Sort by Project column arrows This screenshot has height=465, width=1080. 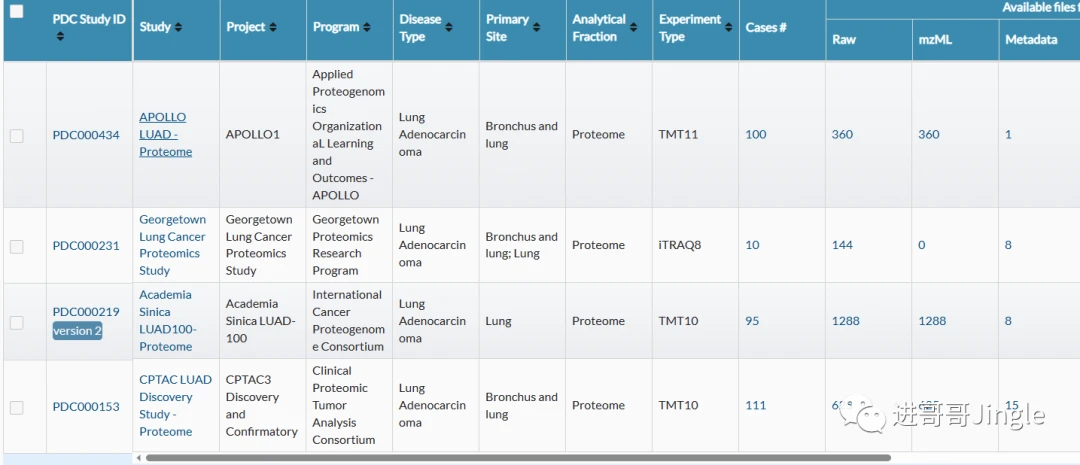[273, 27]
